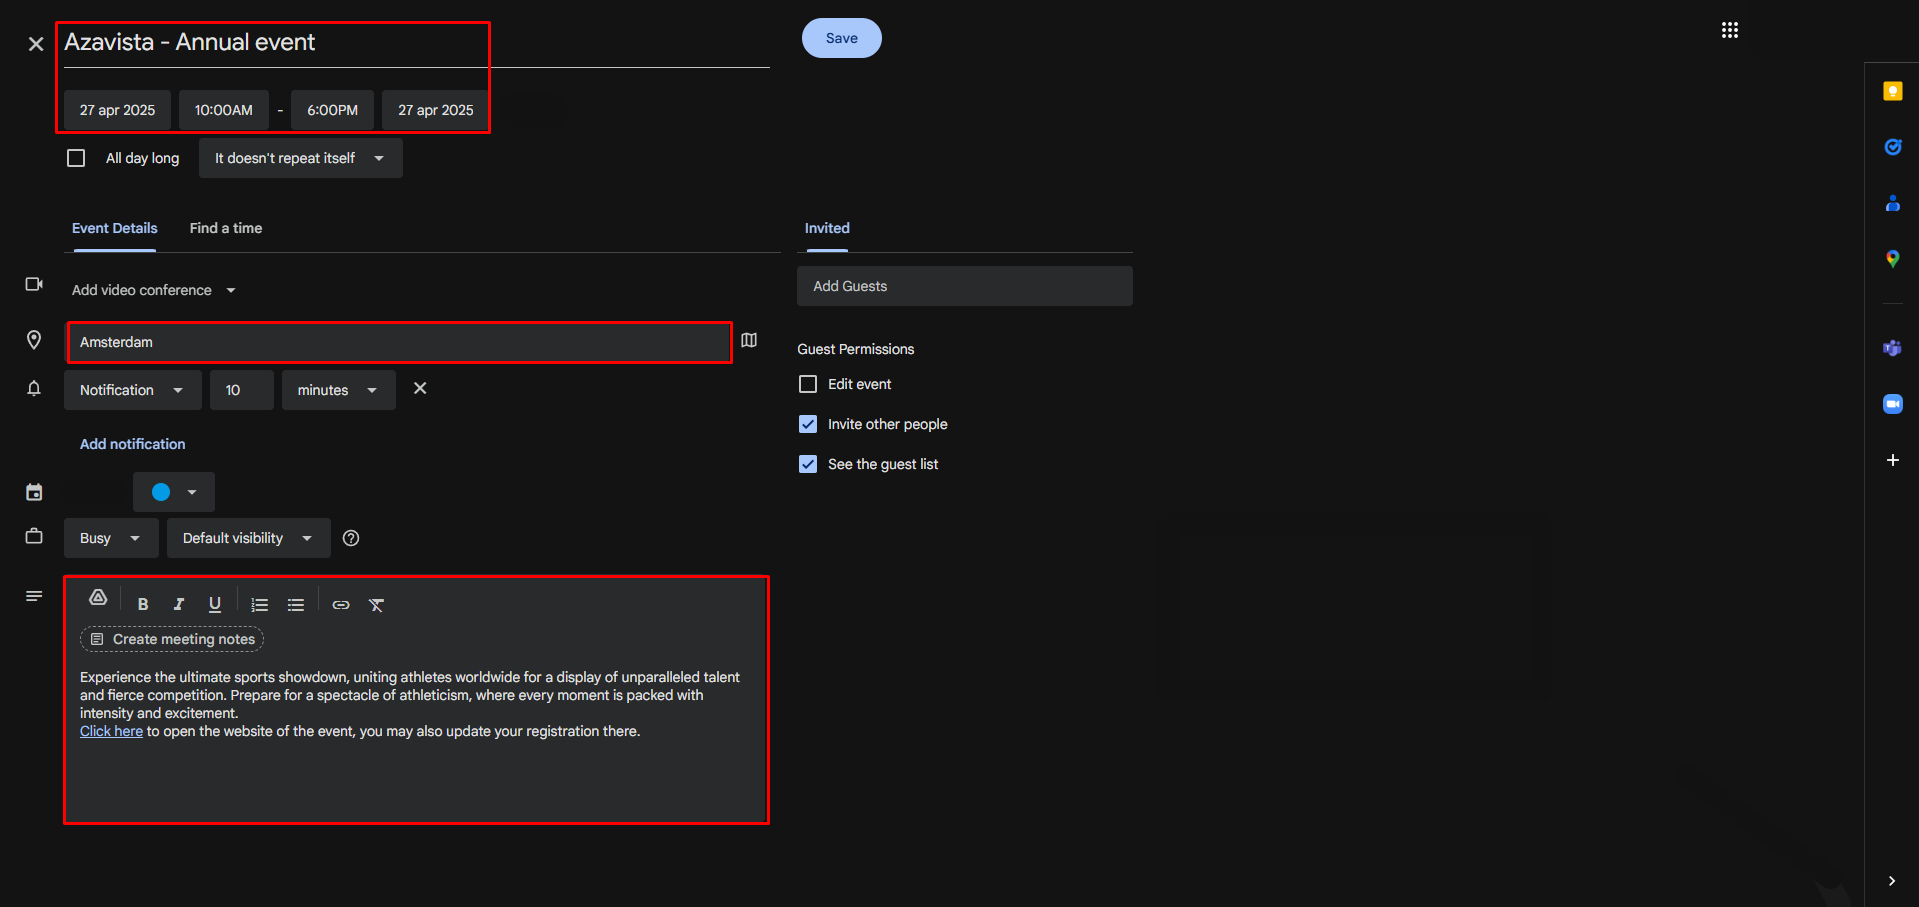Open the Microsoft Teams add-on
1919x907 pixels.
click(x=1892, y=348)
